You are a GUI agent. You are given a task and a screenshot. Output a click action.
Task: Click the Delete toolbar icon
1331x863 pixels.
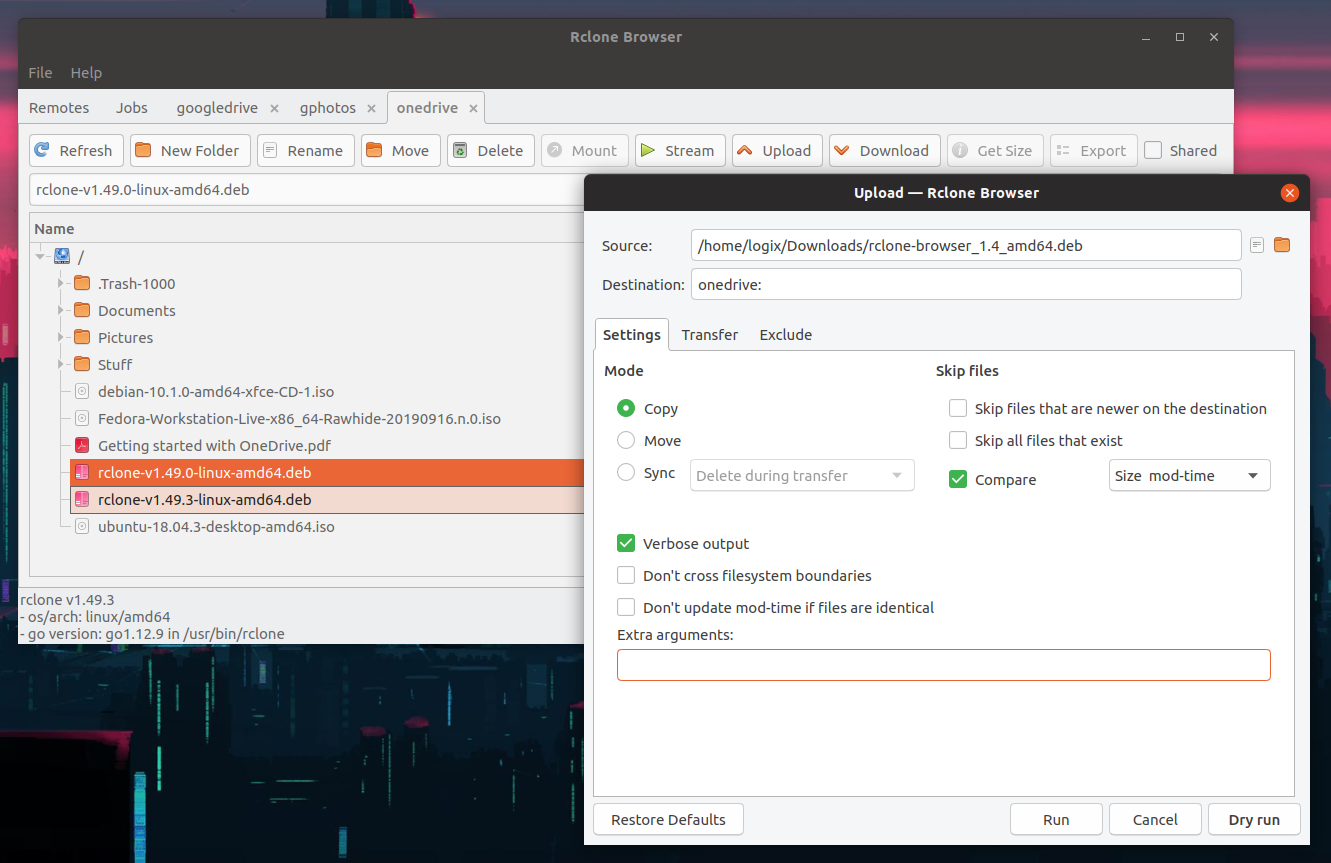490,150
